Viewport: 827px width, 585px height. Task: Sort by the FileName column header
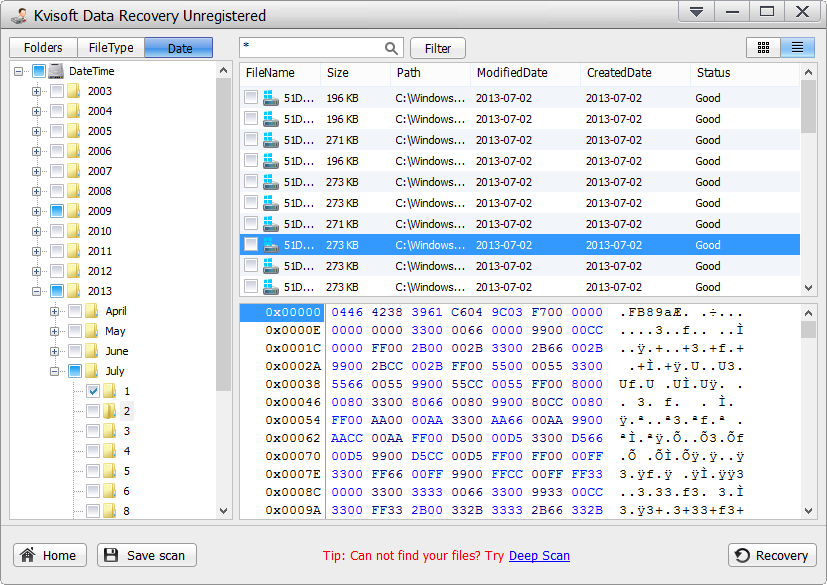[x=280, y=73]
